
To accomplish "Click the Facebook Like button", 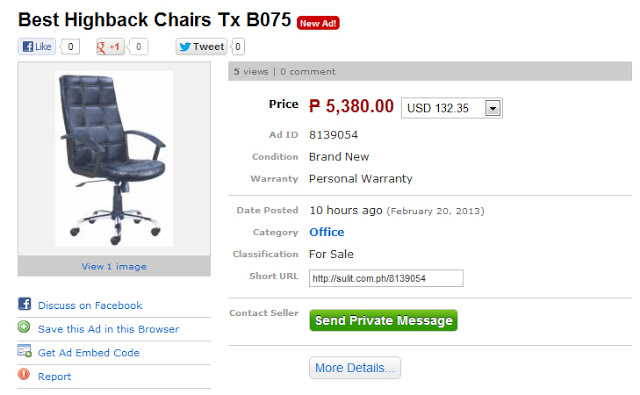I will coord(36,47).
